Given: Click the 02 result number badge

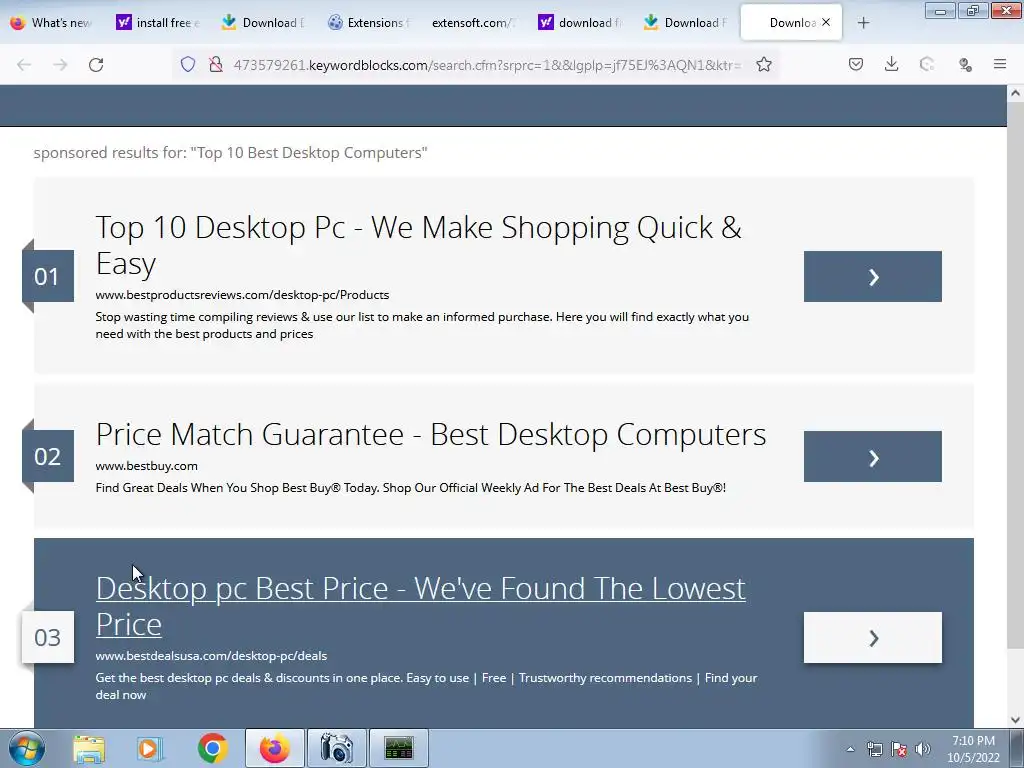Looking at the screenshot, I should point(47,456).
